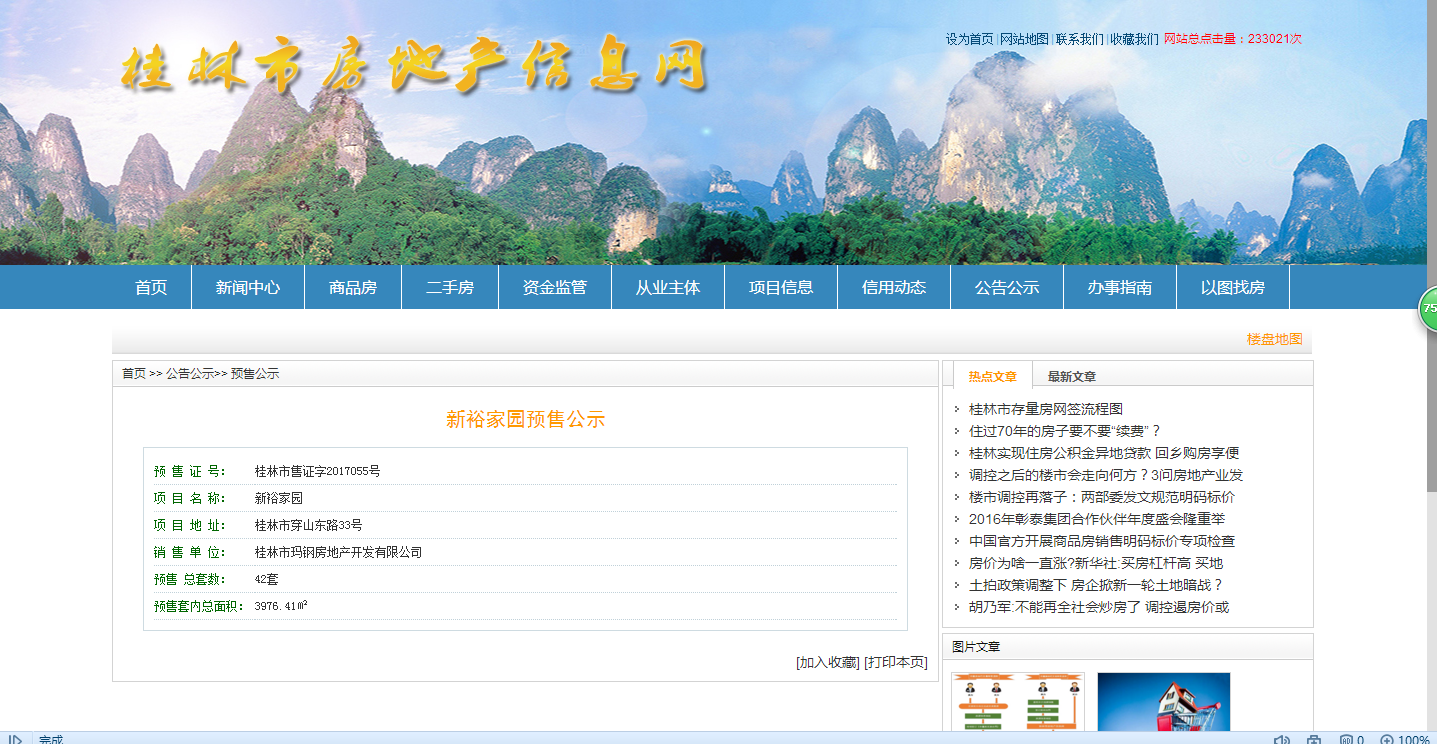This screenshot has width=1437, height=744.
Task: Select the 热点文章 tab
Action: pos(992,377)
